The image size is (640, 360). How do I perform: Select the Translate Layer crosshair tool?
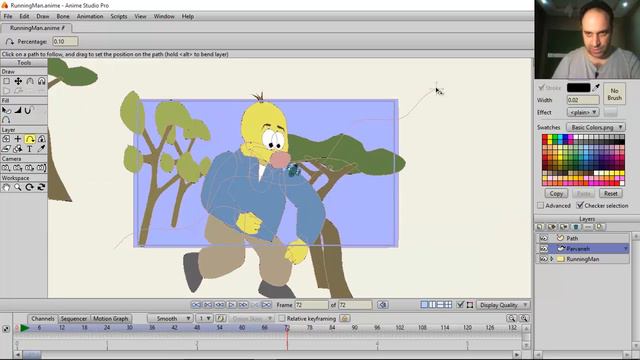pos(18,139)
